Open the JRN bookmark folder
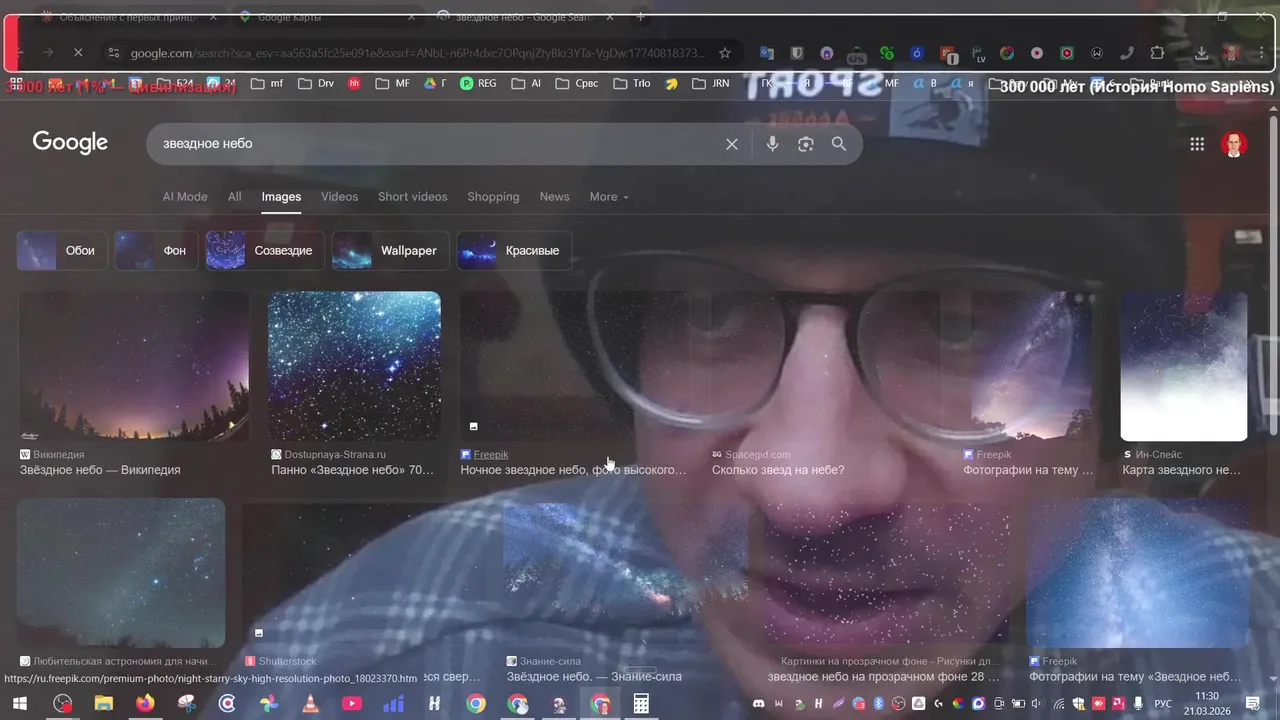Image resolution: width=1280 pixels, height=720 pixels. (711, 84)
